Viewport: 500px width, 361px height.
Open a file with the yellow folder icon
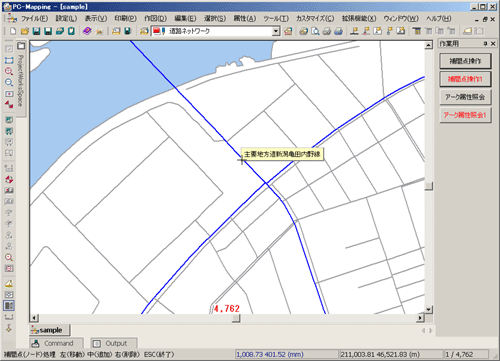tap(24, 31)
